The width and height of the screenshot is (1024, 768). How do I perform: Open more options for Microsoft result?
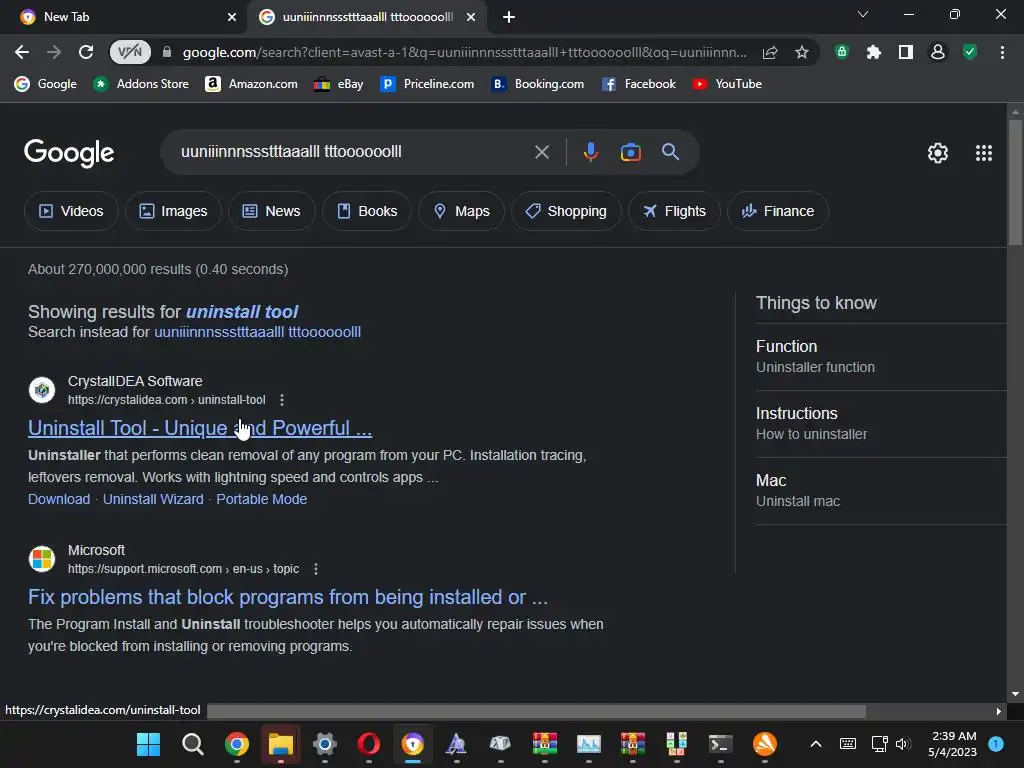point(315,569)
